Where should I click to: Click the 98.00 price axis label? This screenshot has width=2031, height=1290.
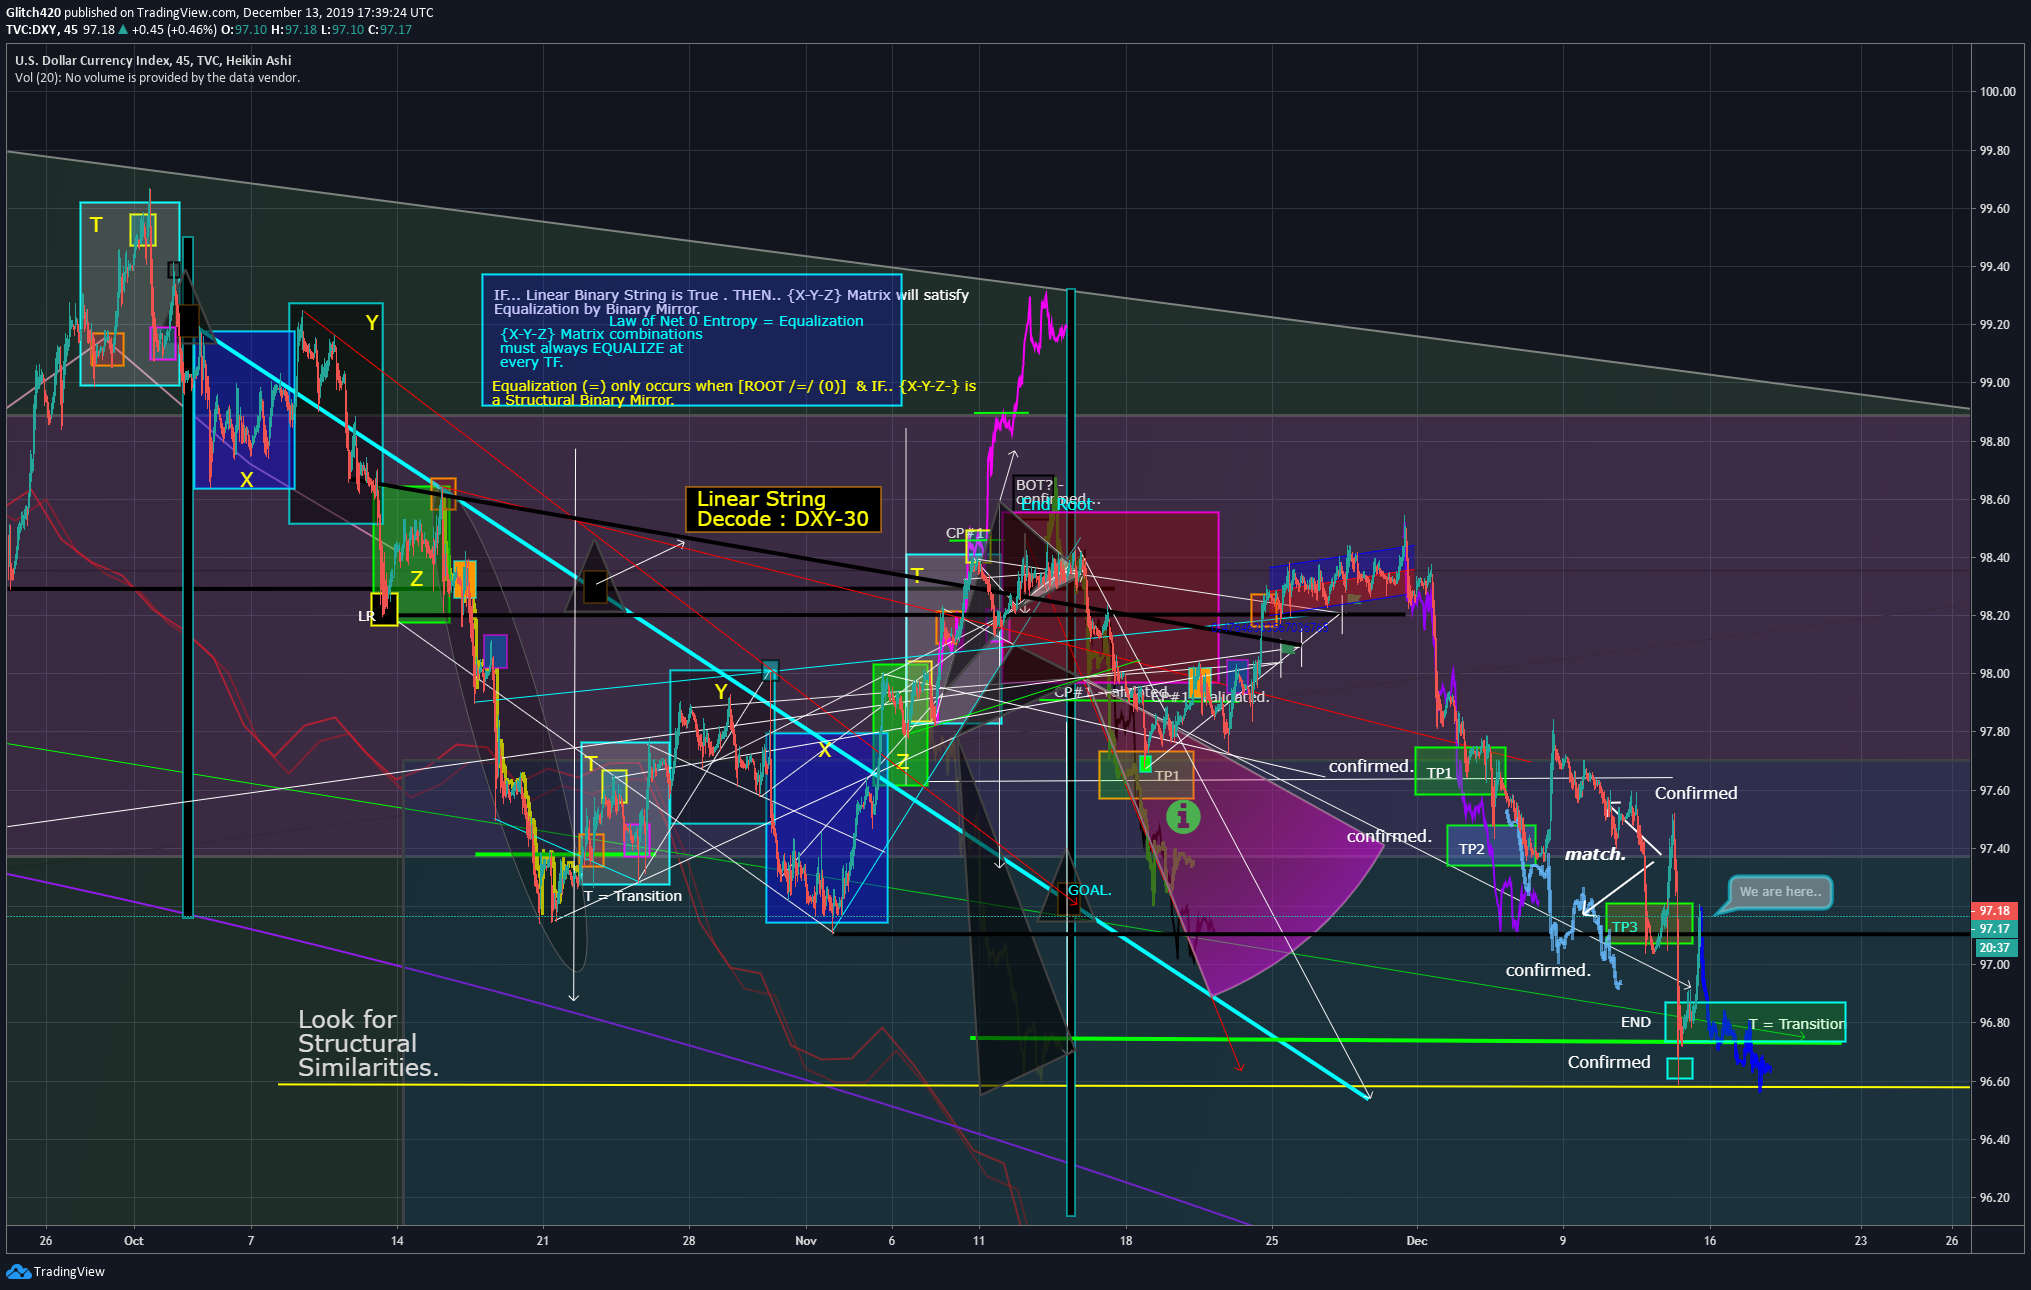[1994, 674]
